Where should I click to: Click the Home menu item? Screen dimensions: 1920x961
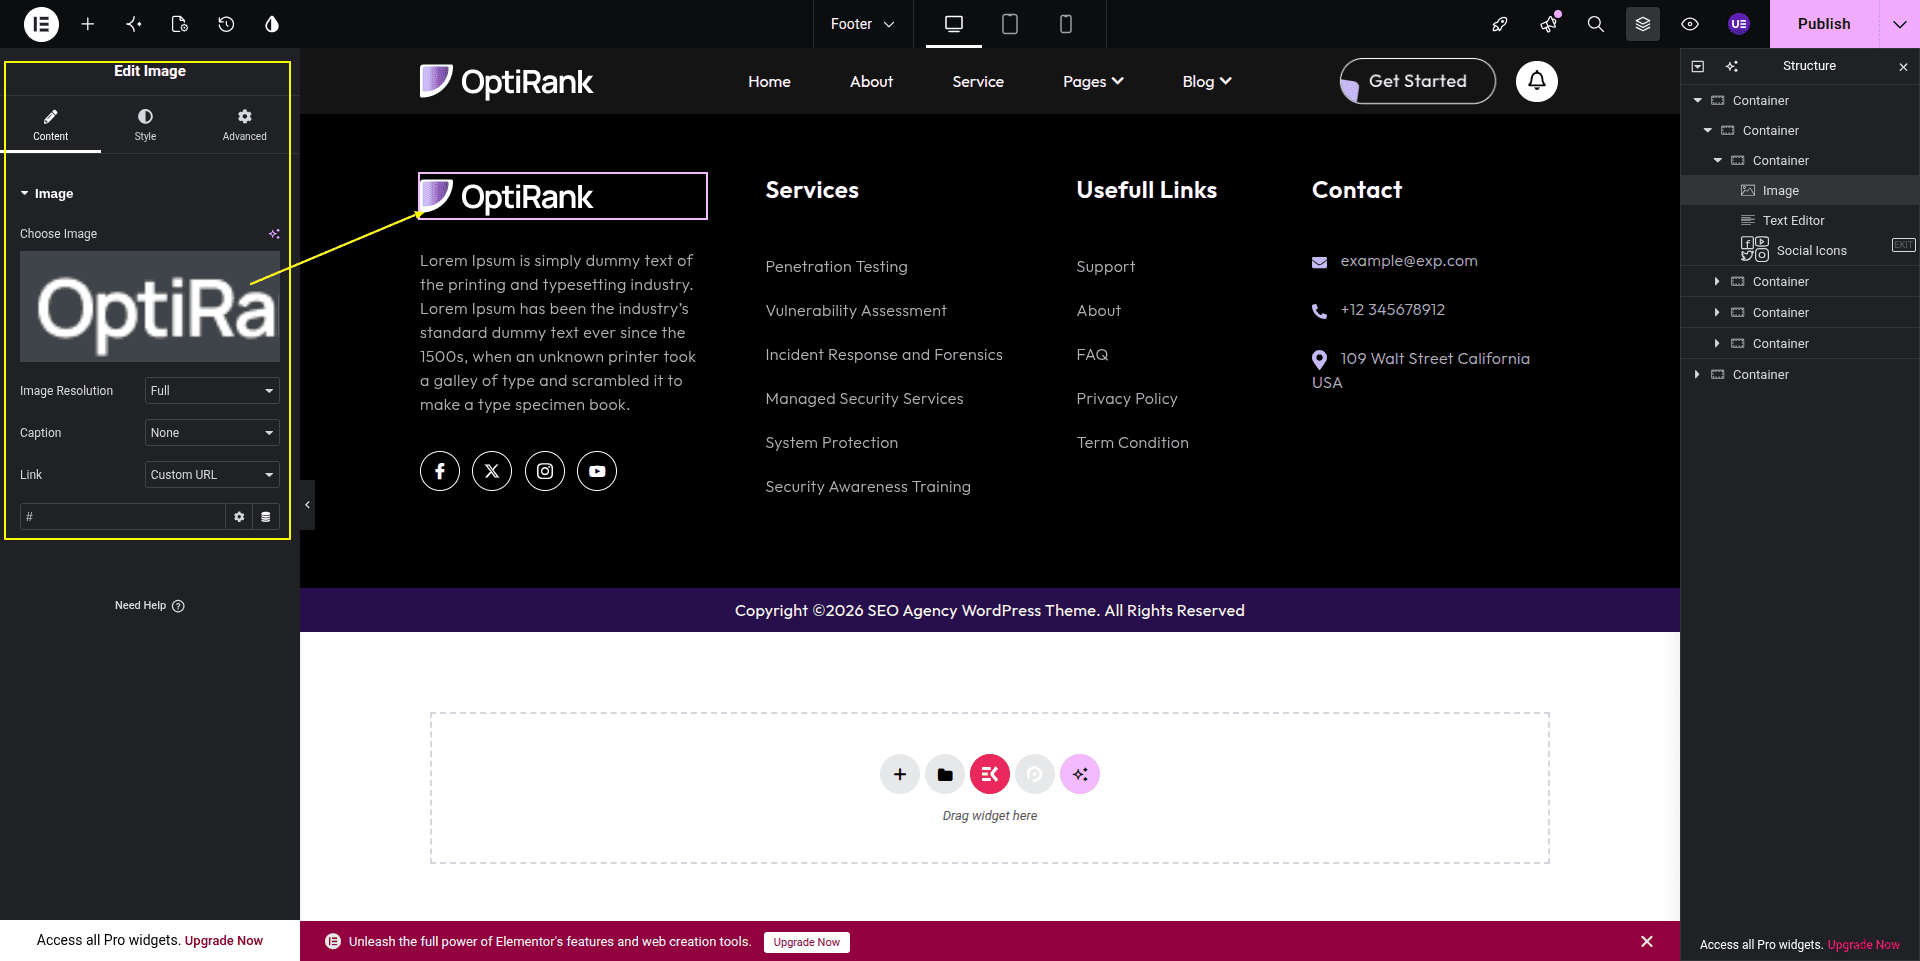coord(769,82)
